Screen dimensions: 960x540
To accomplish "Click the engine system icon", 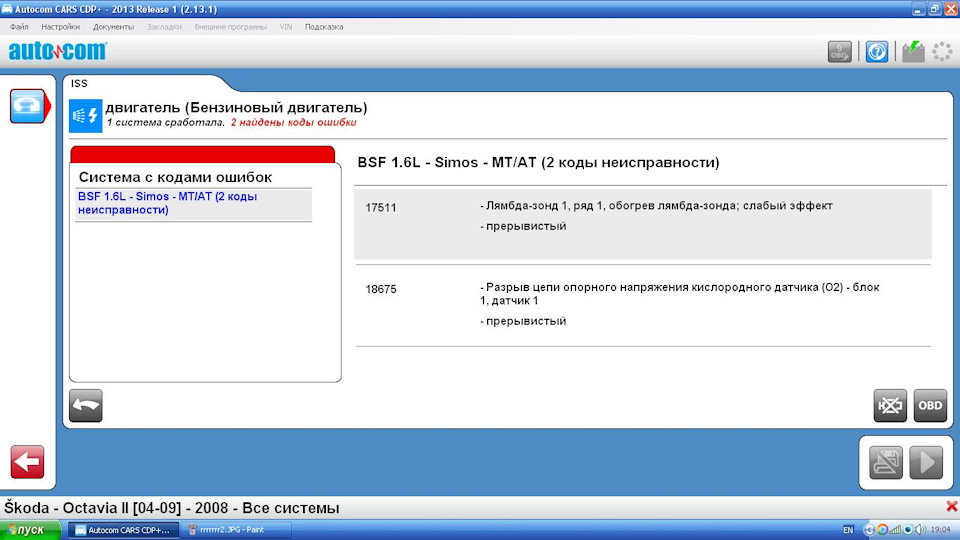I will [86, 116].
